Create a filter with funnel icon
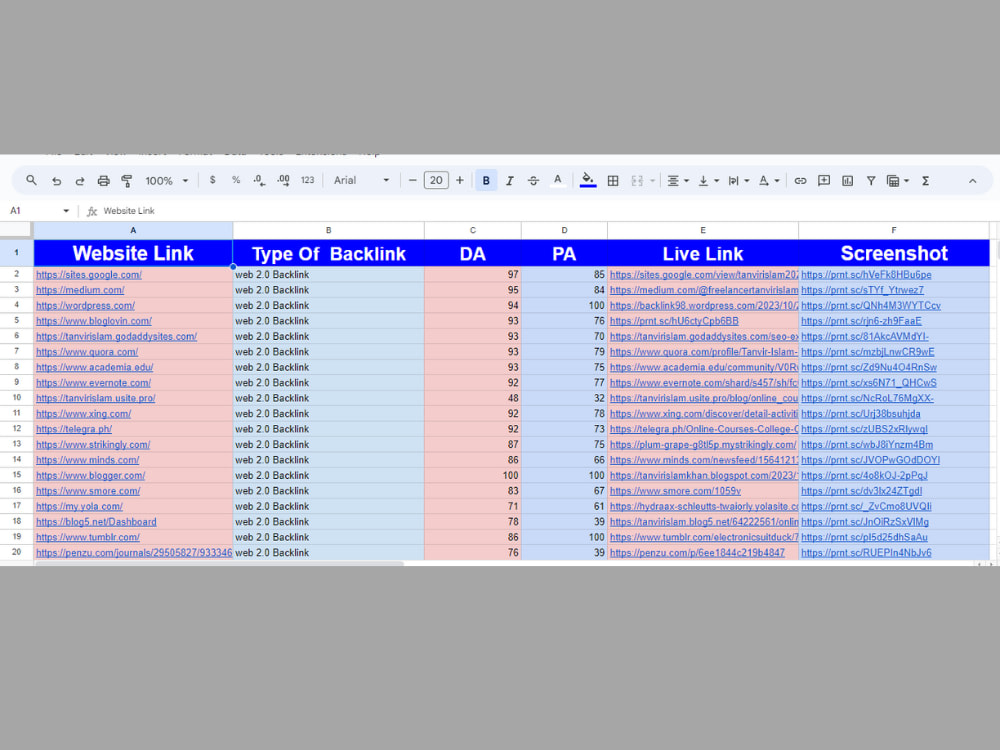1000x750 pixels. (871, 181)
